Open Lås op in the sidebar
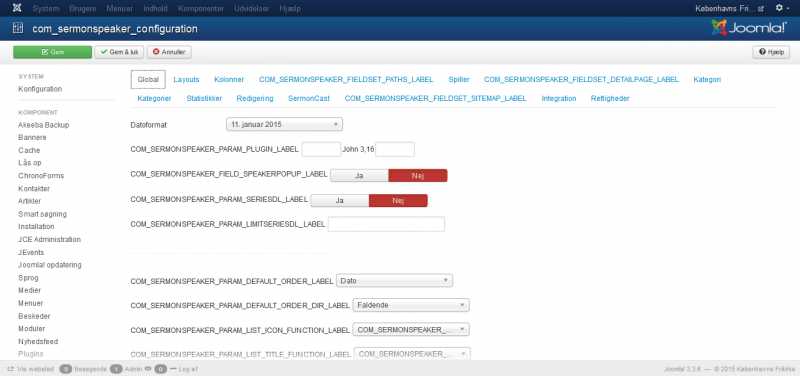Image resolution: width=800 pixels, height=376 pixels. coord(30,163)
